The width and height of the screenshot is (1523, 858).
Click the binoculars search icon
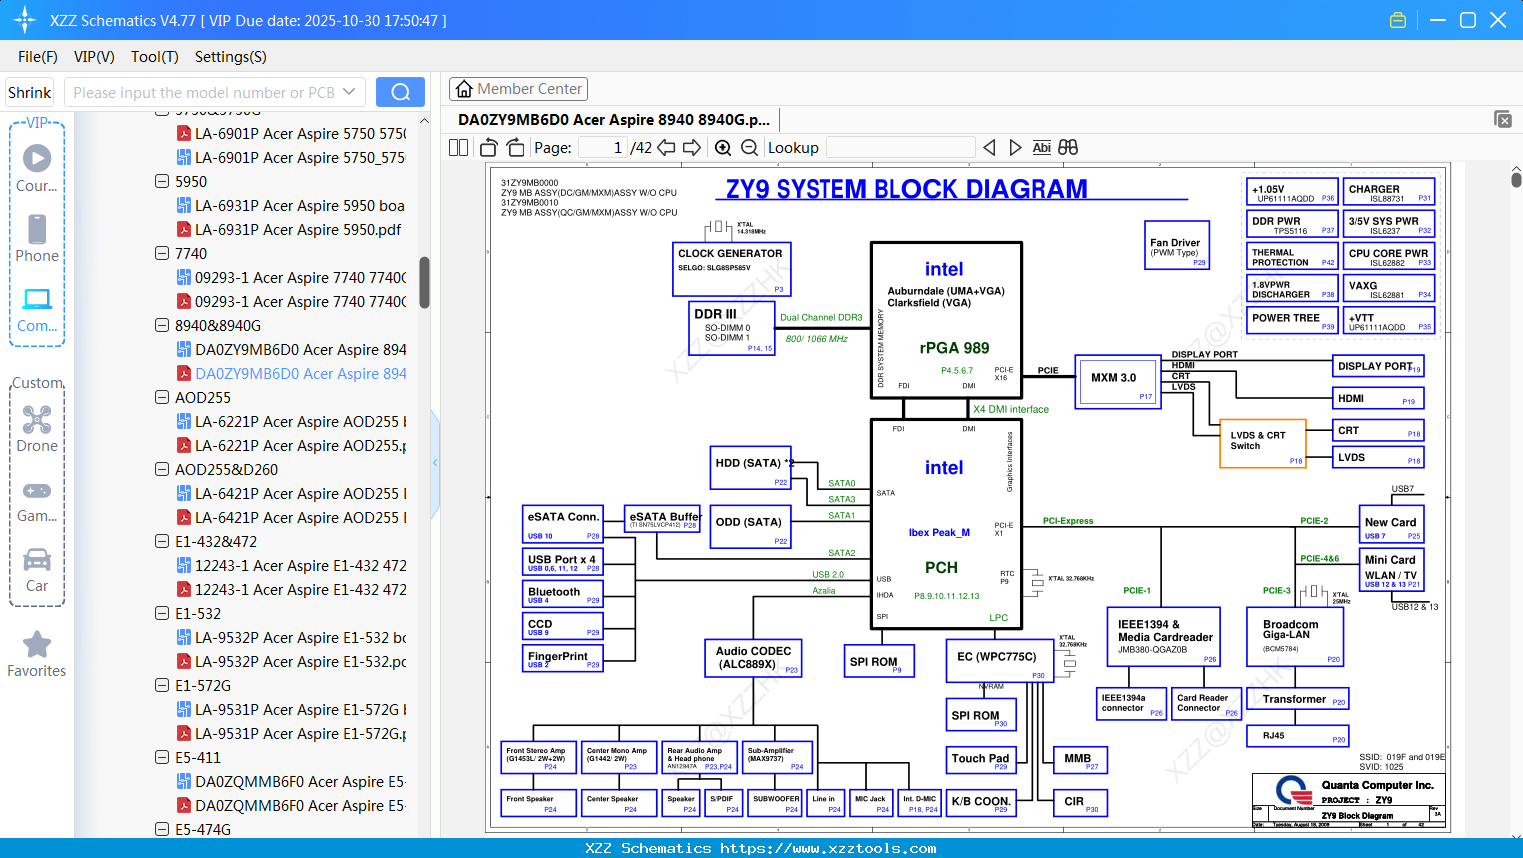click(1068, 148)
